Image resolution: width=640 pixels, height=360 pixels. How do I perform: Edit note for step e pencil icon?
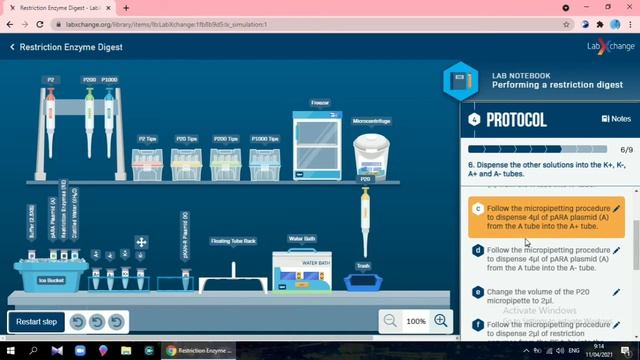(x=616, y=292)
